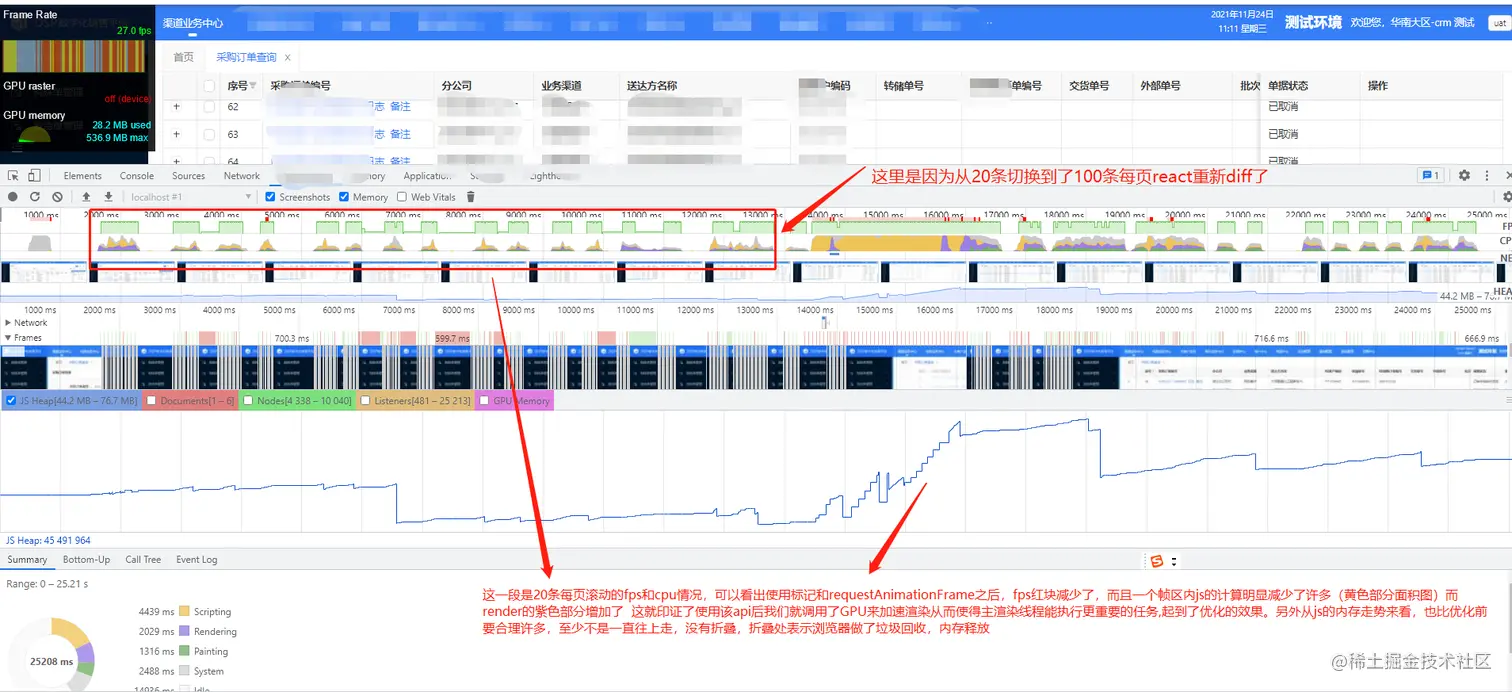The image size is (1512, 692).
Task: Open the Console panel tab
Action: (136, 175)
